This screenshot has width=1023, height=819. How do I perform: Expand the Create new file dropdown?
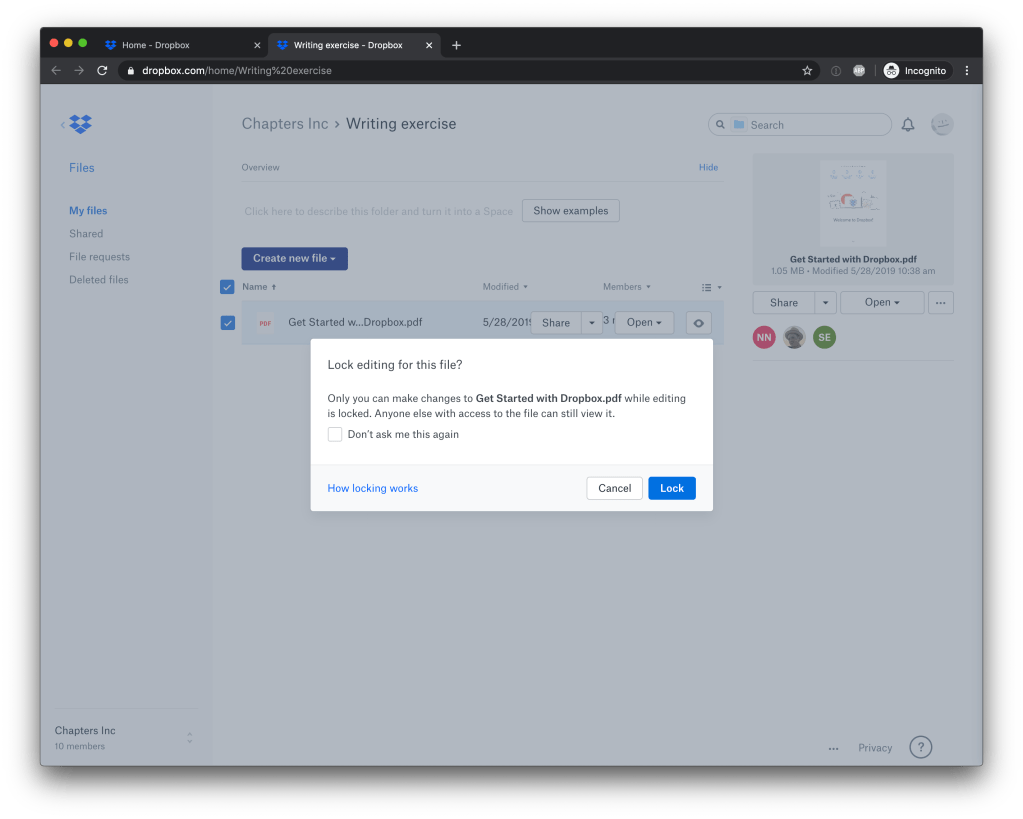pyautogui.click(x=294, y=258)
